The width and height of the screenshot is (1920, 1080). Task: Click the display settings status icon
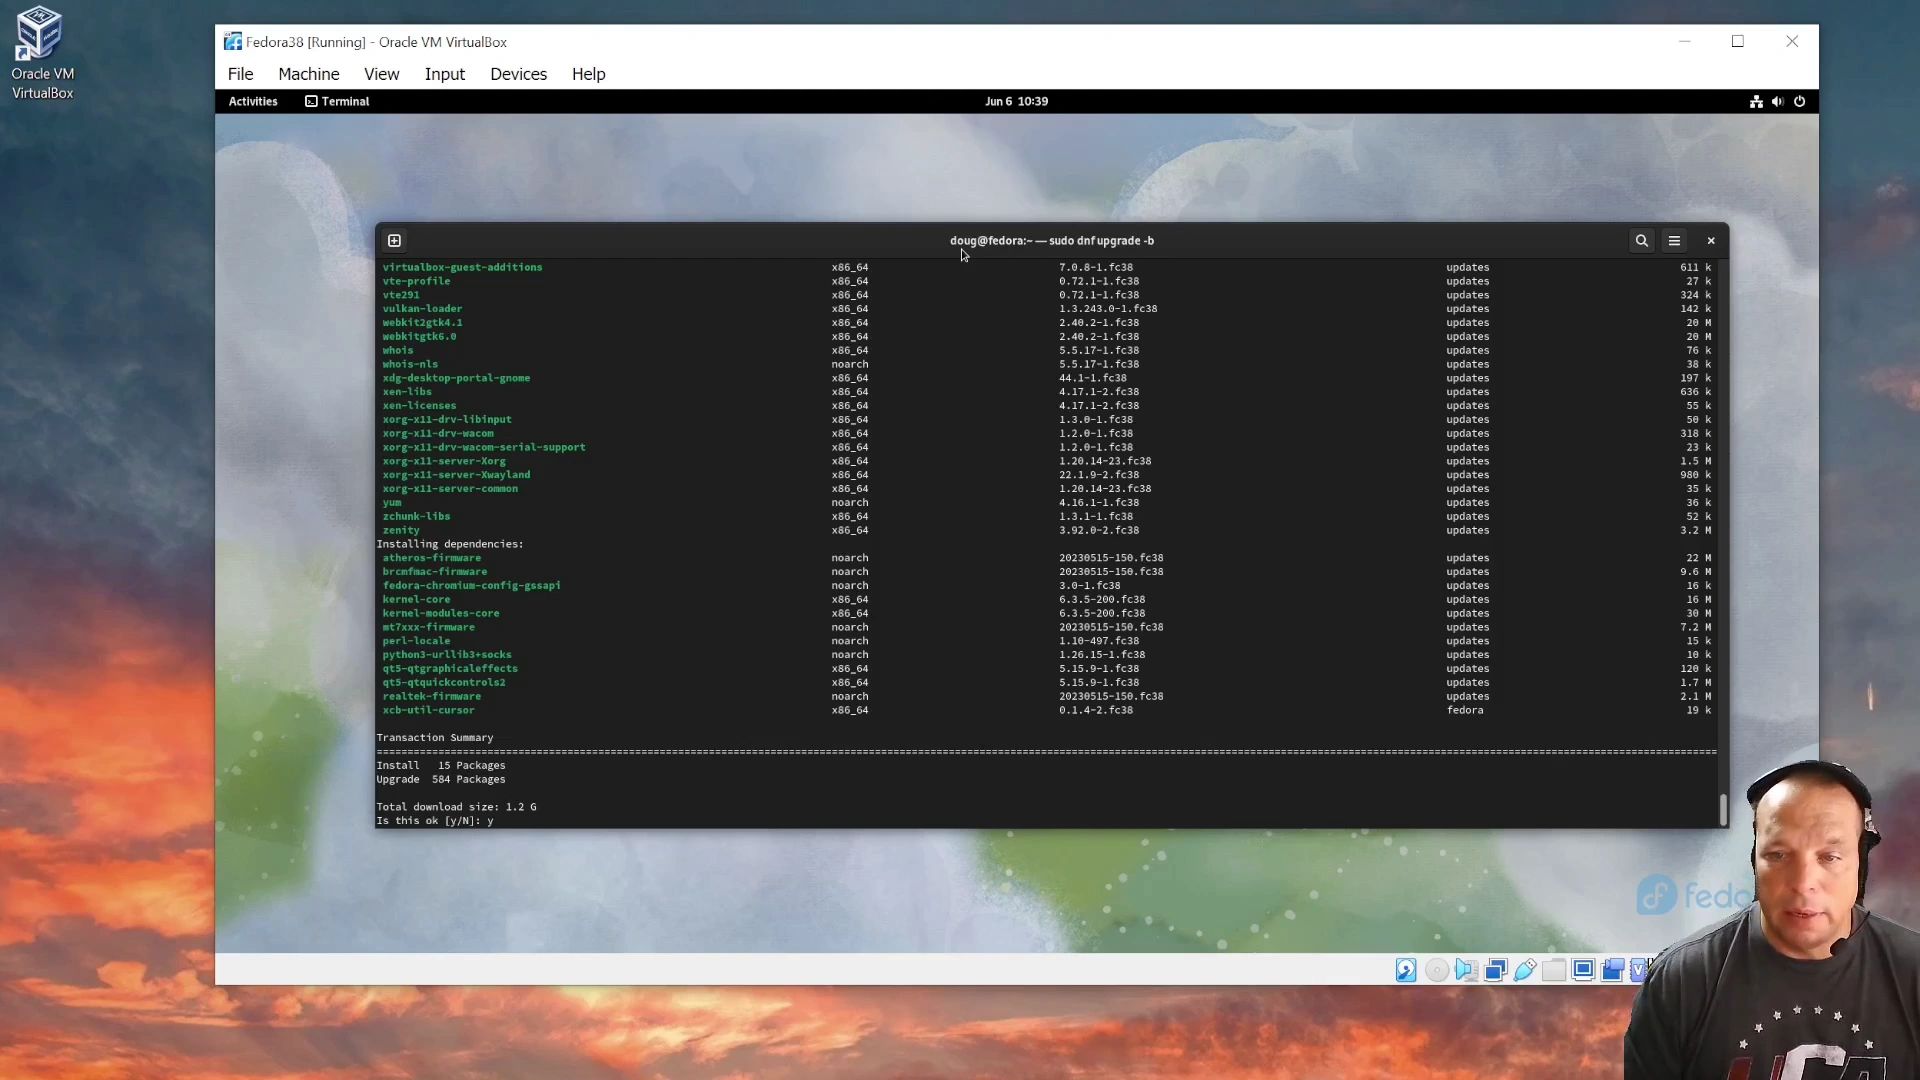tap(1583, 970)
